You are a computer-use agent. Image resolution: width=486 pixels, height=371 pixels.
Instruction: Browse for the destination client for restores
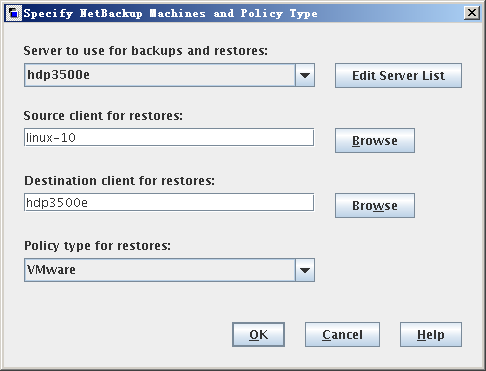pyautogui.click(x=375, y=206)
